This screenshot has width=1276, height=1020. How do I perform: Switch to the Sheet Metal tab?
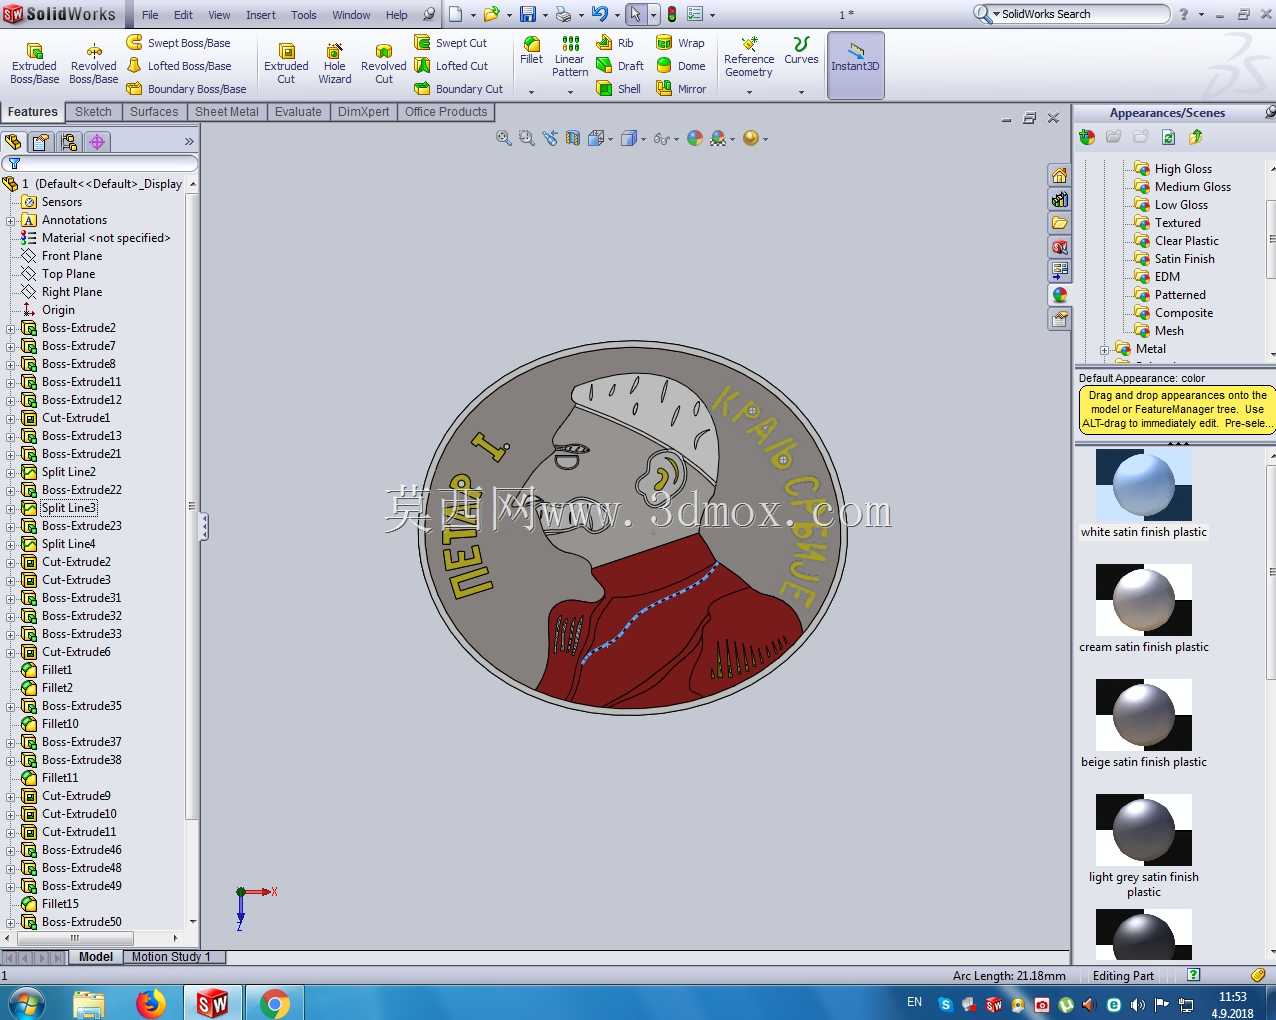227,112
